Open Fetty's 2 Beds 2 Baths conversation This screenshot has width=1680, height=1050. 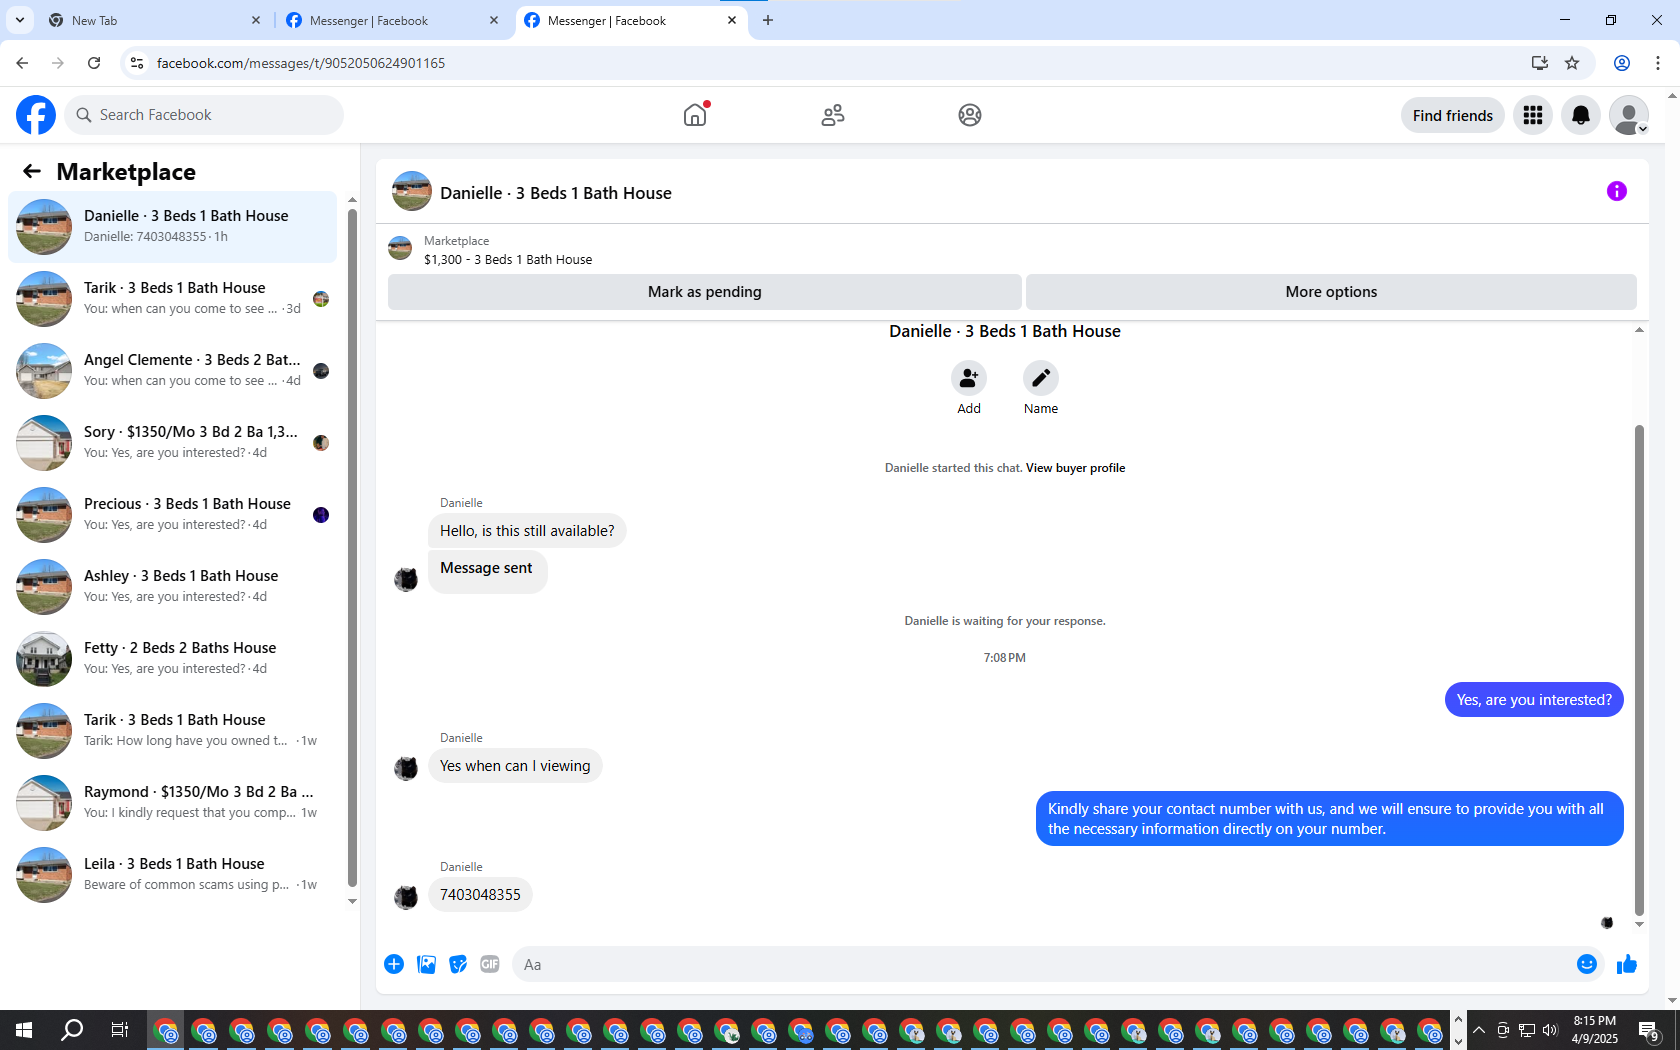click(173, 659)
